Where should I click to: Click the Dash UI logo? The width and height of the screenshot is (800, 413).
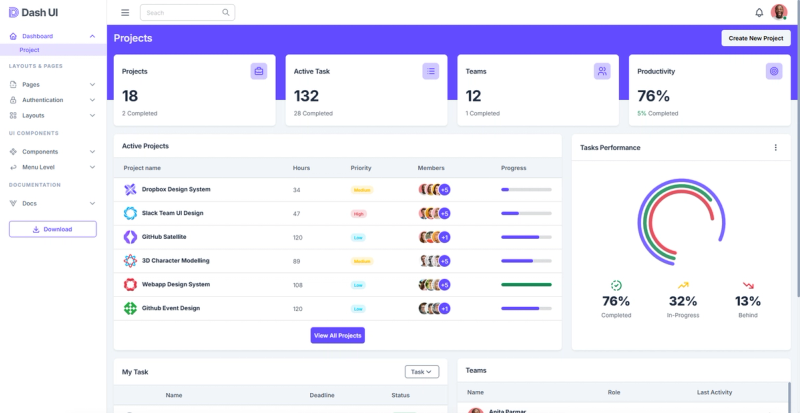34,13
